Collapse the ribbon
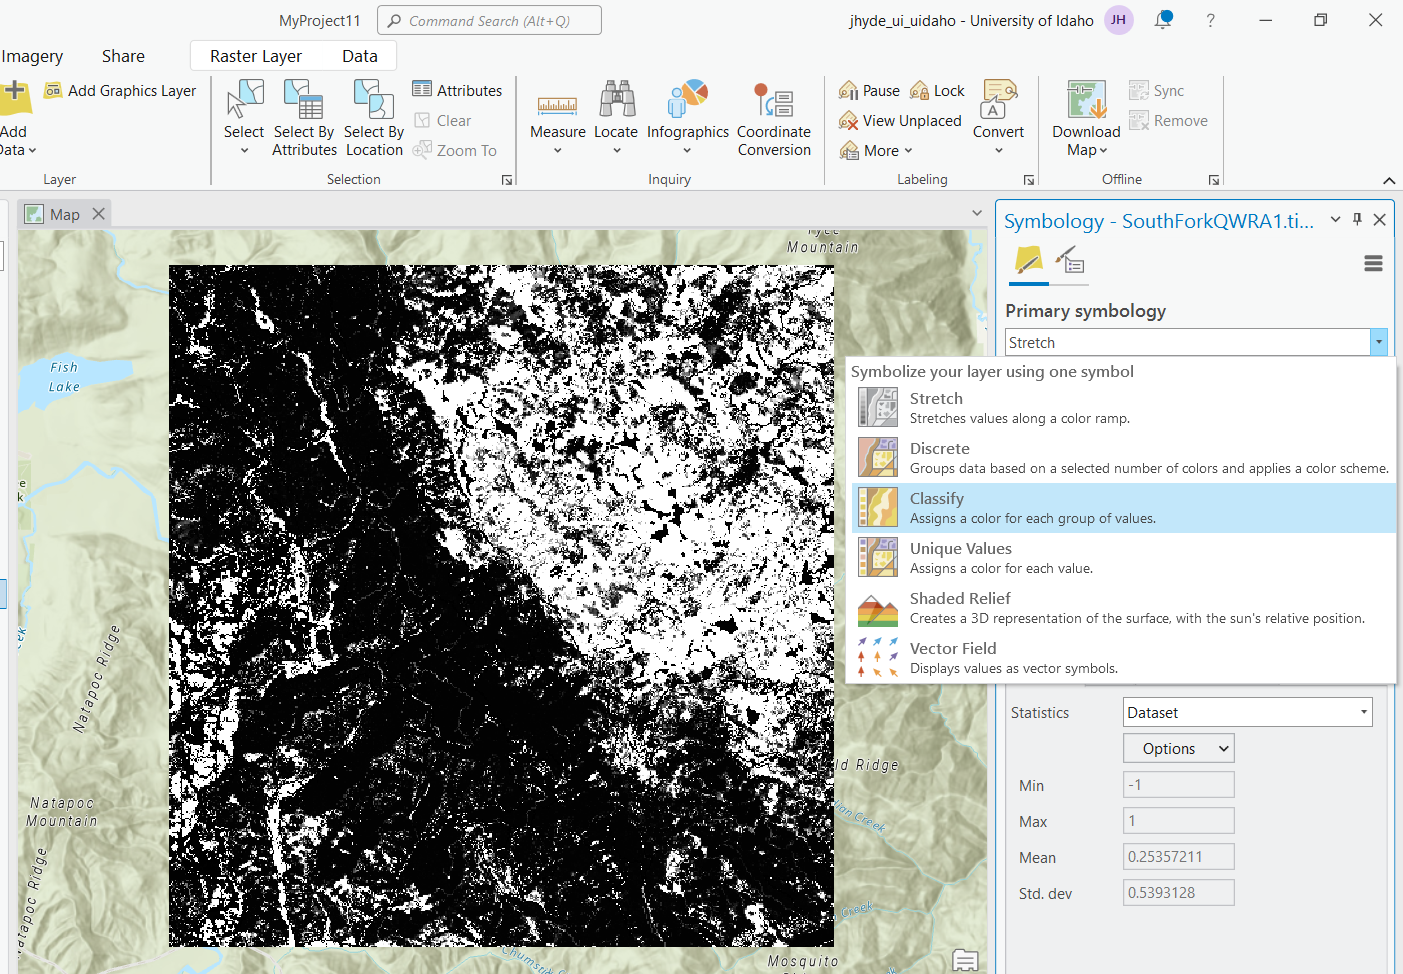1403x974 pixels. (1389, 180)
